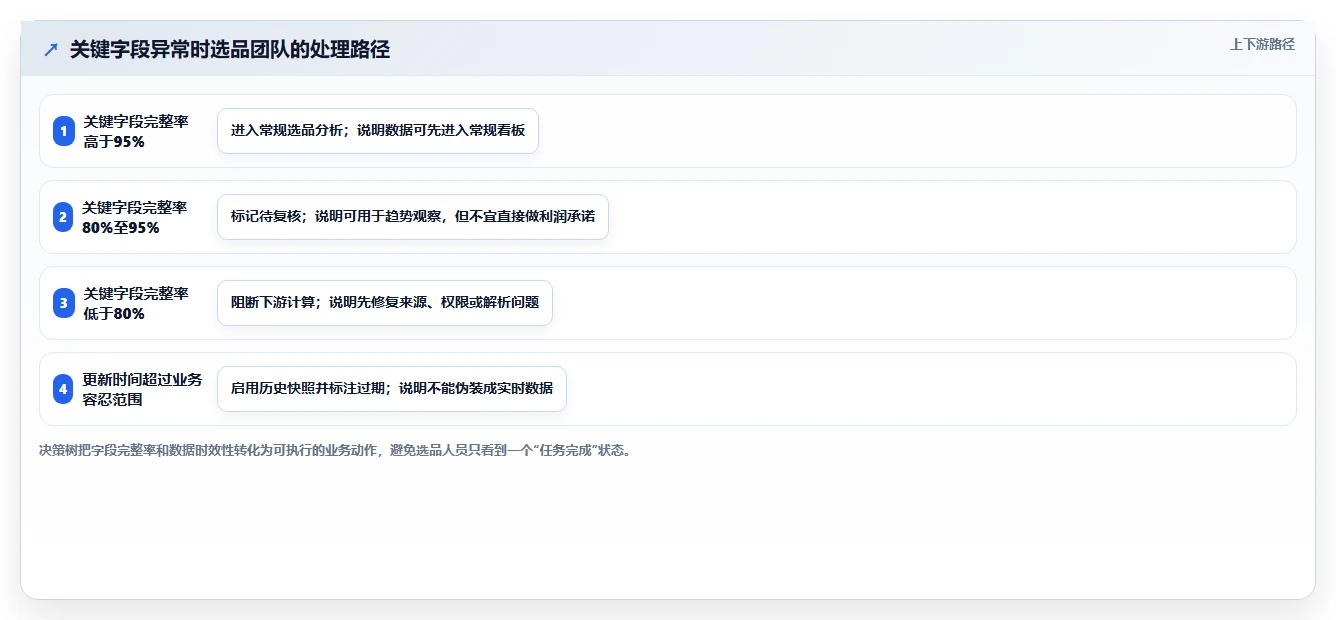Select step badge number 2
The height and width of the screenshot is (620, 1336).
point(63,217)
